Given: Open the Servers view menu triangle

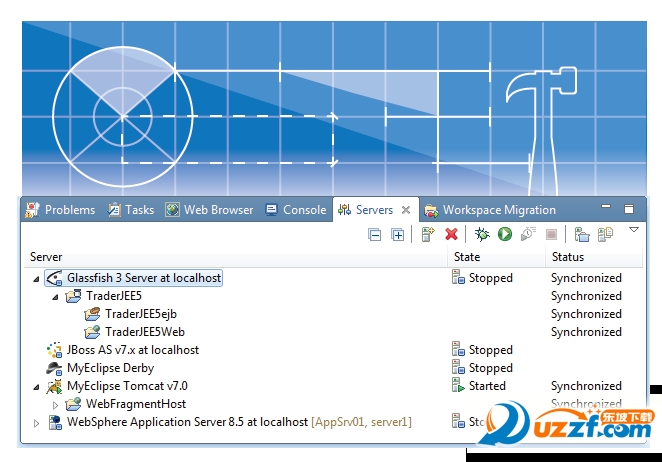Looking at the screenshot, I should point(634,230).
